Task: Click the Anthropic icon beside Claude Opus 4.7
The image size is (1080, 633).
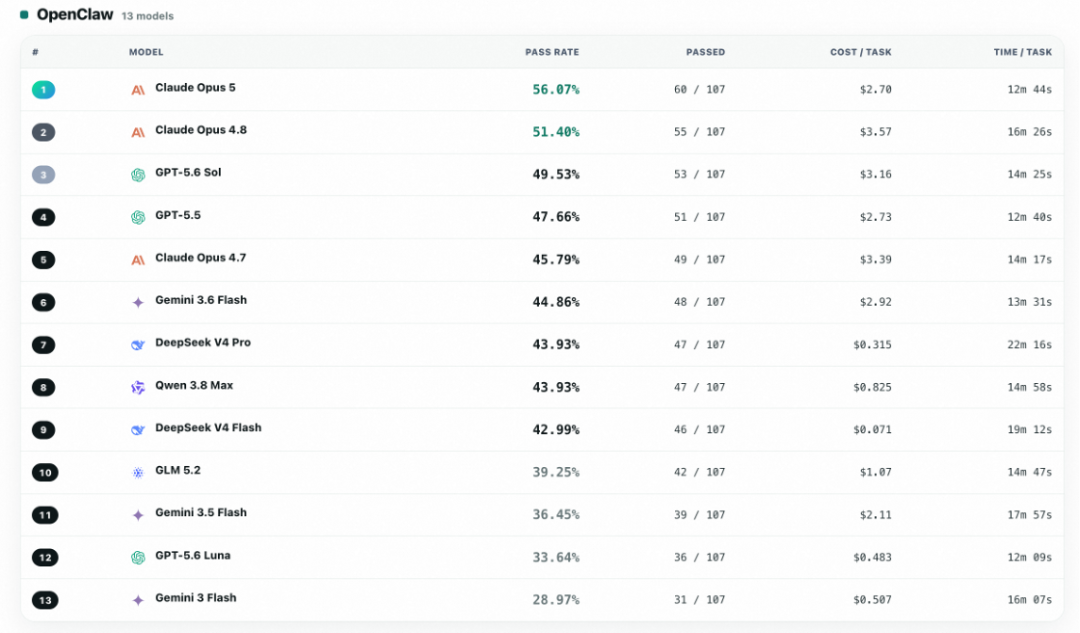Action: click(x=138, y=260)
